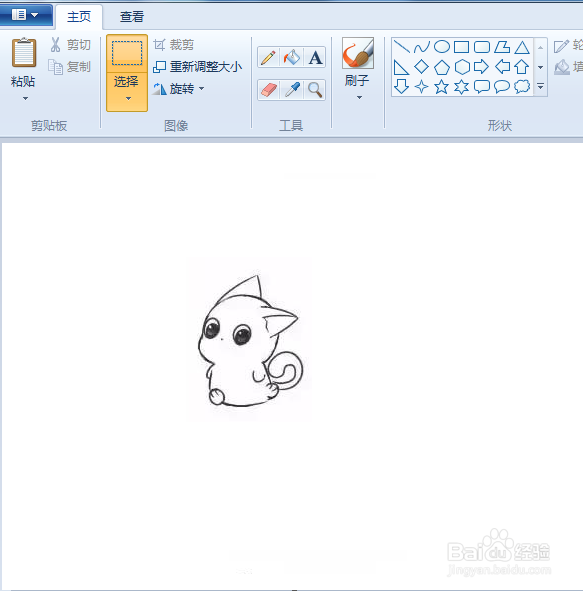The width and height of the screenshot is (583, 591).
Task: Choose the Down arrow shape
Action: click(x=401, y=86)
